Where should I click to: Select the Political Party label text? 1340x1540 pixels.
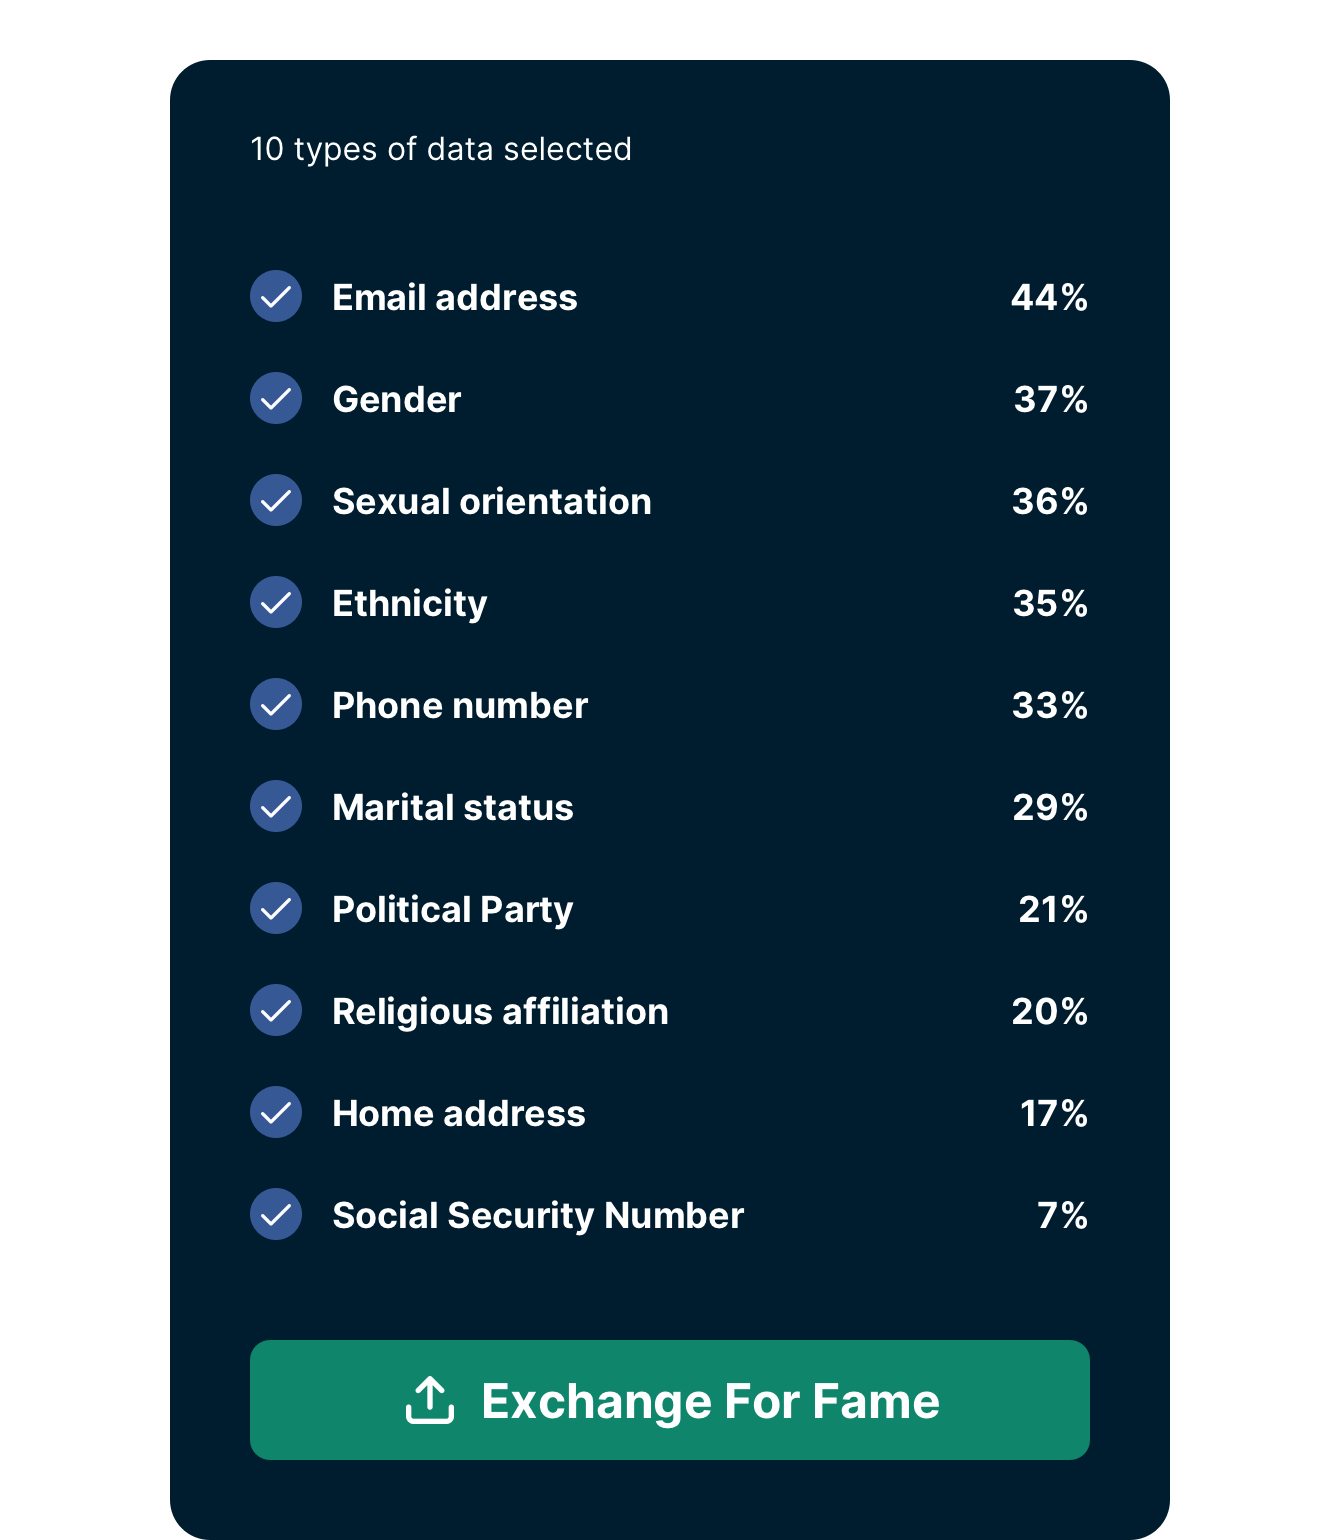point(453,910)
